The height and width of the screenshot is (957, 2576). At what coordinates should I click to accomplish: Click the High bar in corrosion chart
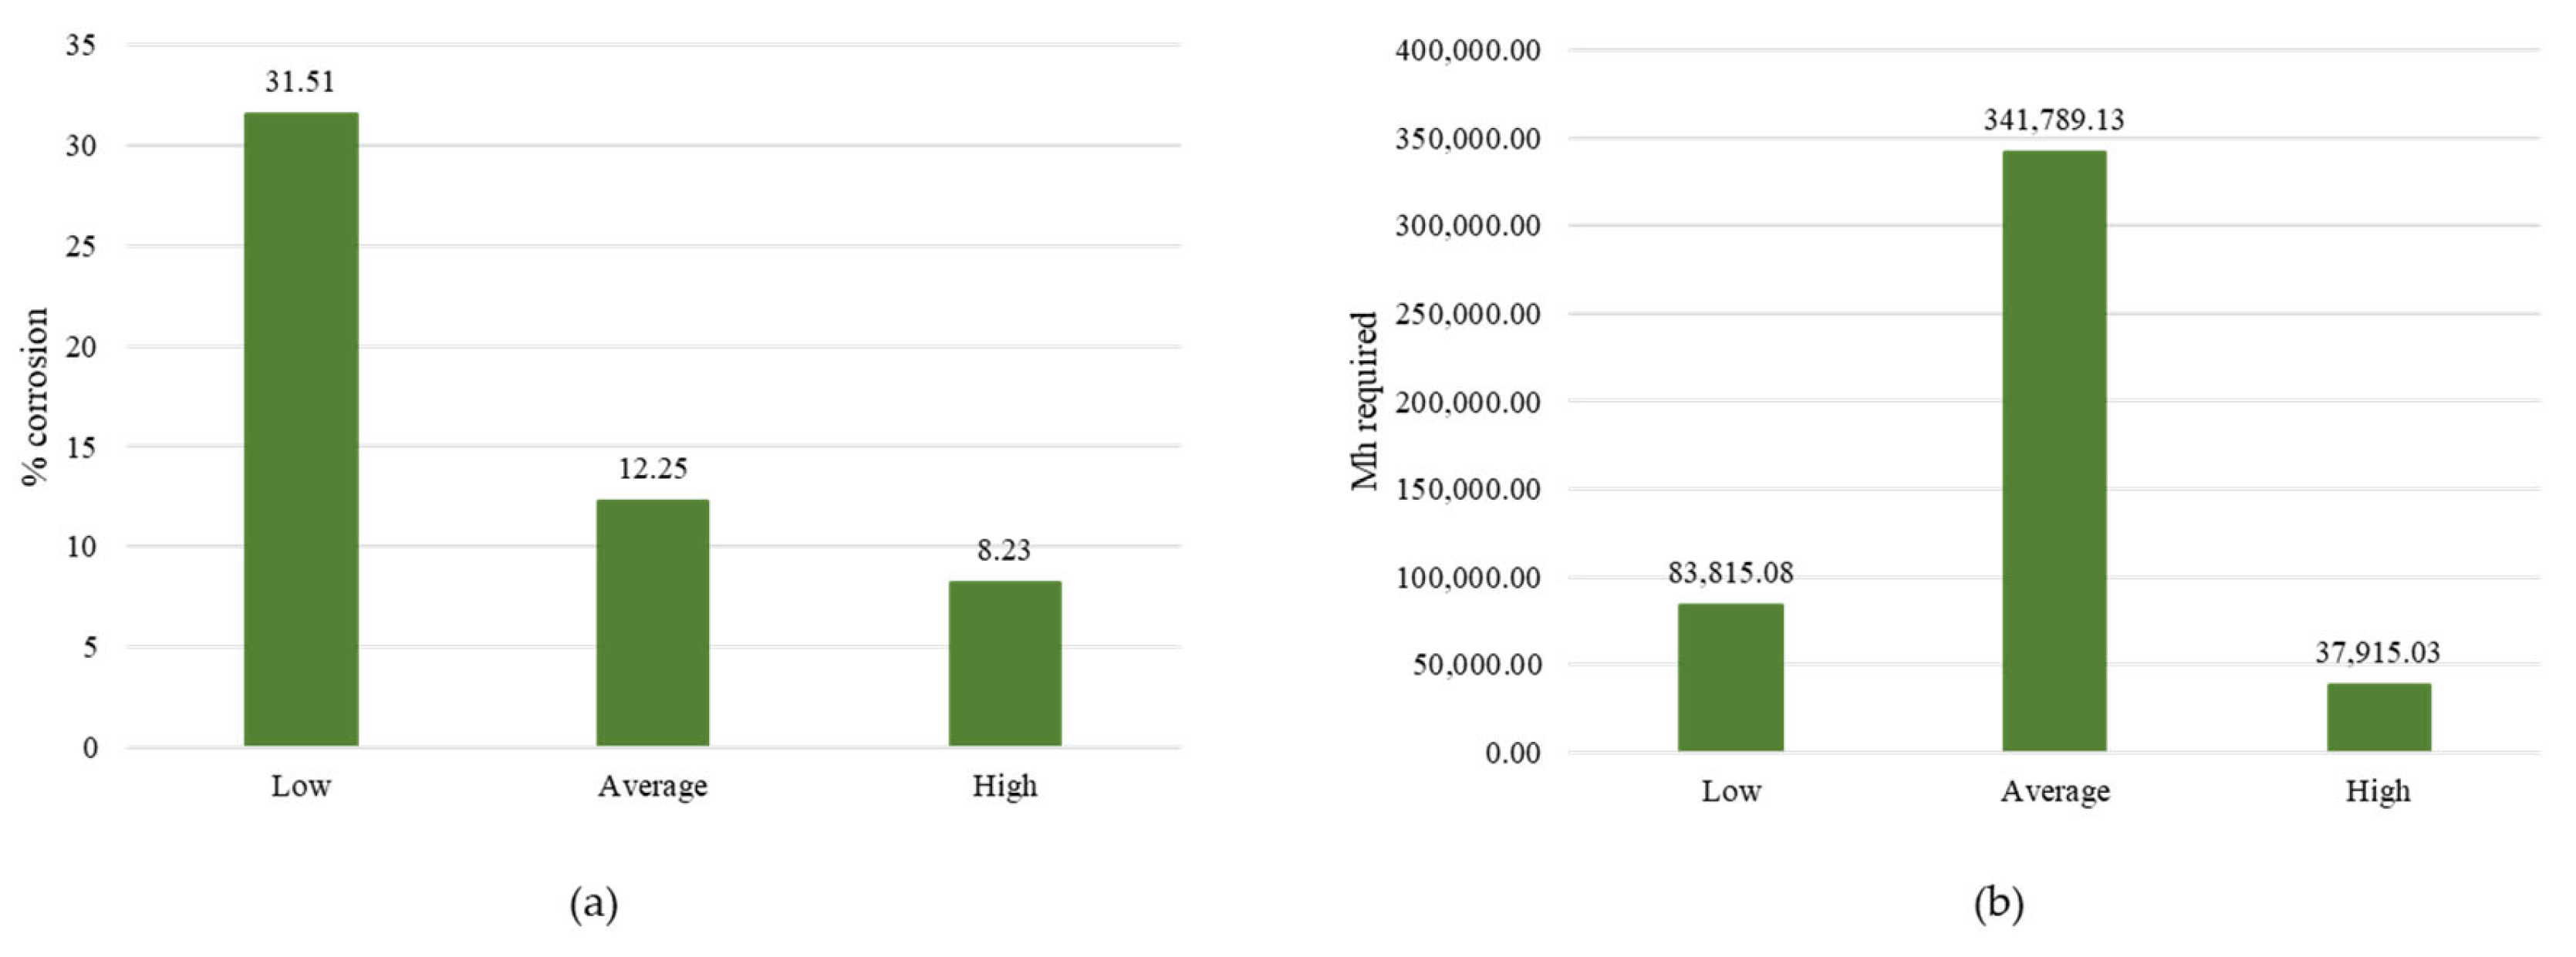(x=1005, y=663)
